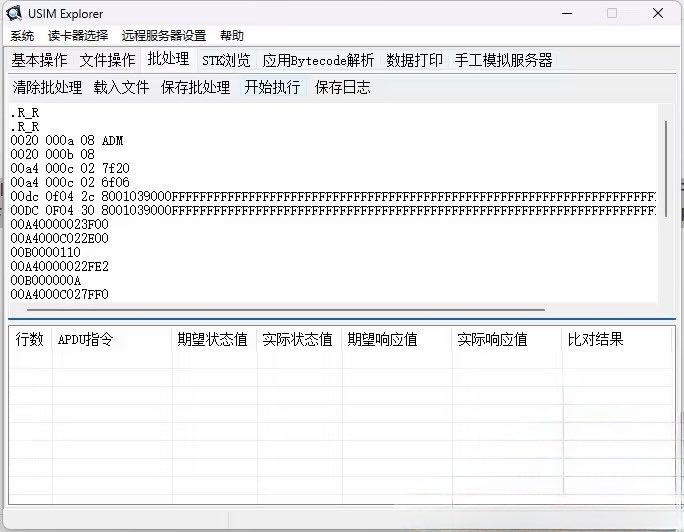Select the 批处理 tab
This screenshot has height=532, width=684.
point(168,59)
